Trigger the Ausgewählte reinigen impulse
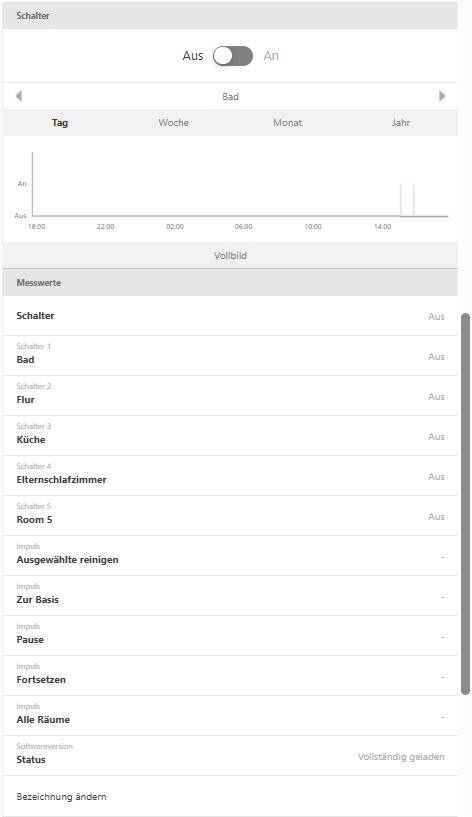 pos(230,555)
